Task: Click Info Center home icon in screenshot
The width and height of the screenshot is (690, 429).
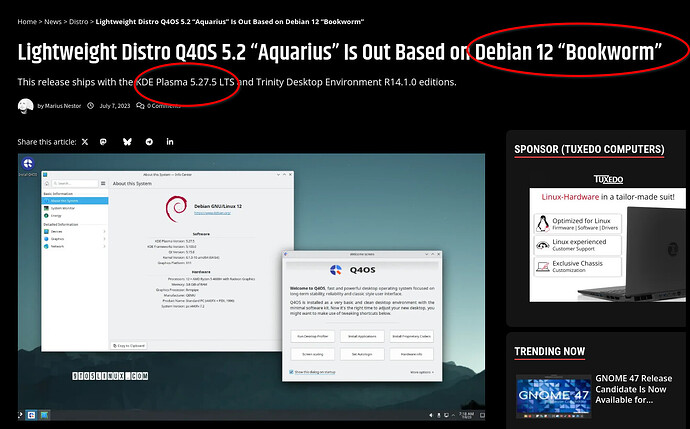Action: 47,183
